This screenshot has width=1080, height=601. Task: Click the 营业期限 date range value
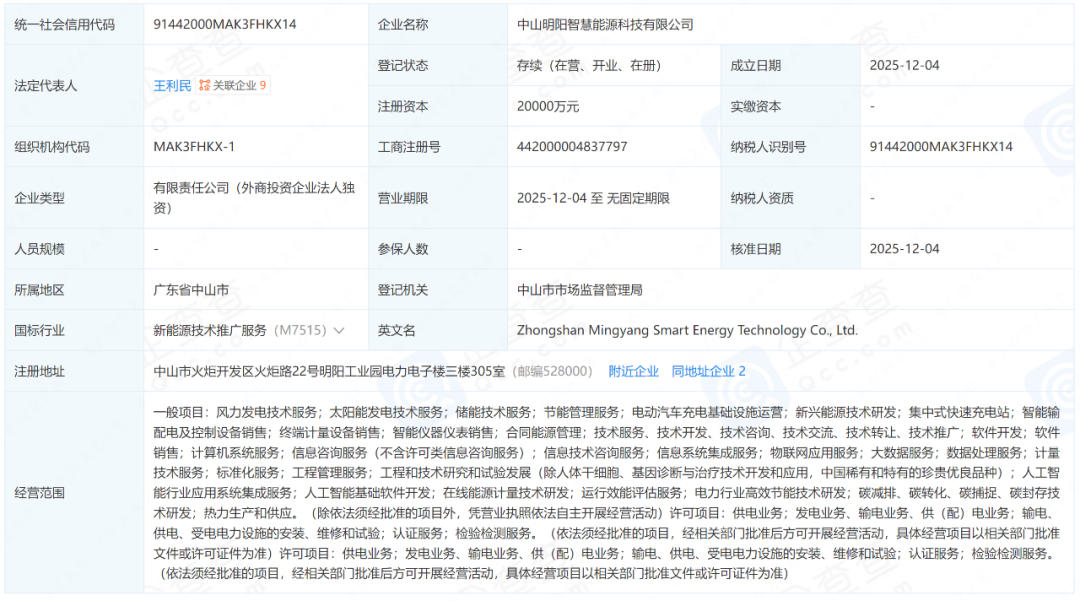coord(593,198)
